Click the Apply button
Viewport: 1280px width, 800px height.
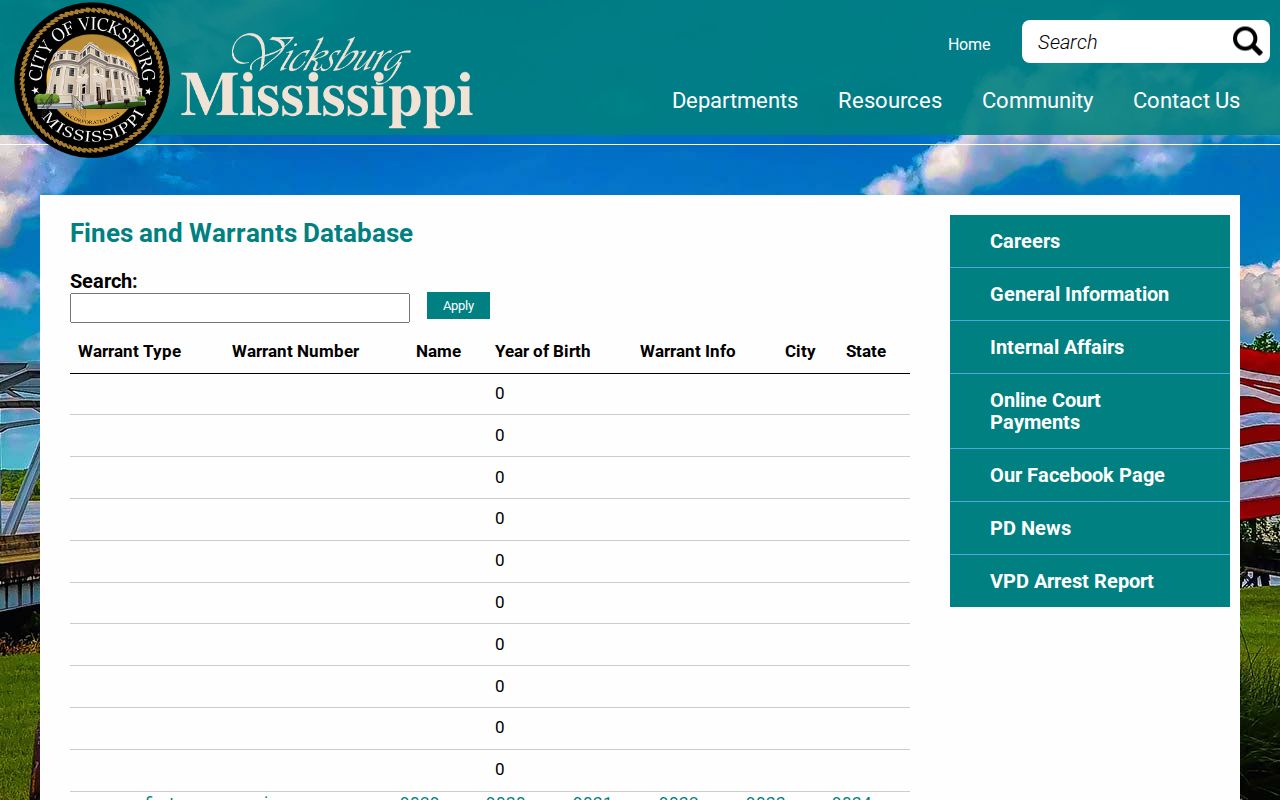point(458,306)
